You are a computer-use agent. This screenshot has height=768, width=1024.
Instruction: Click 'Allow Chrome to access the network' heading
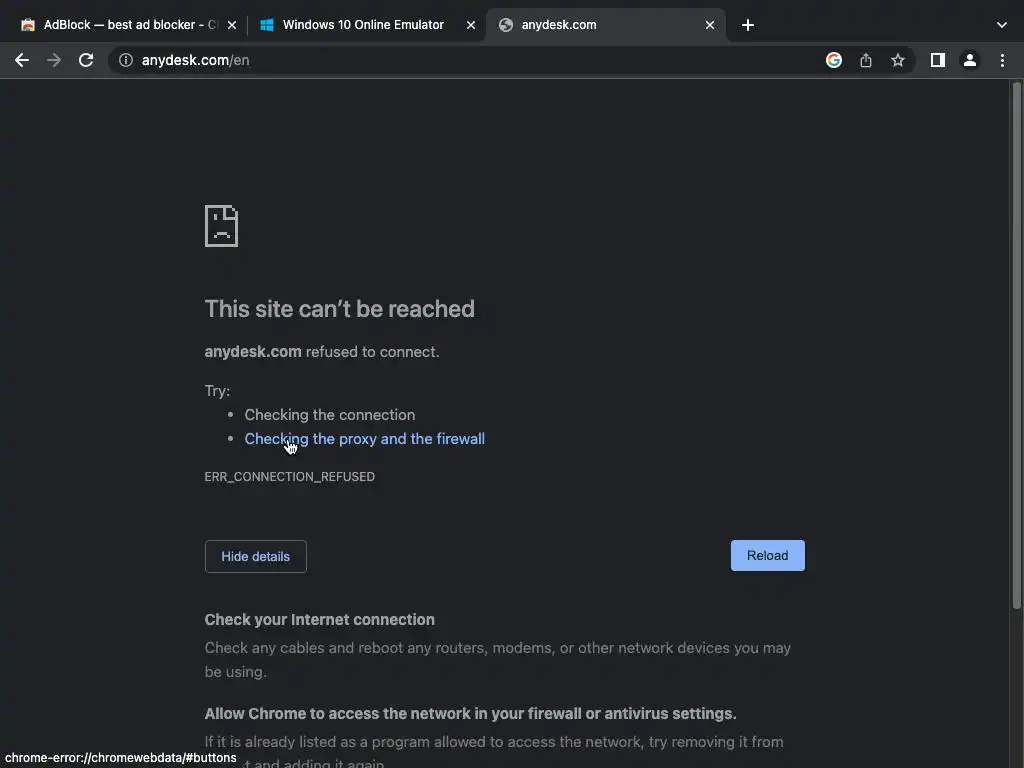(470, 714)
